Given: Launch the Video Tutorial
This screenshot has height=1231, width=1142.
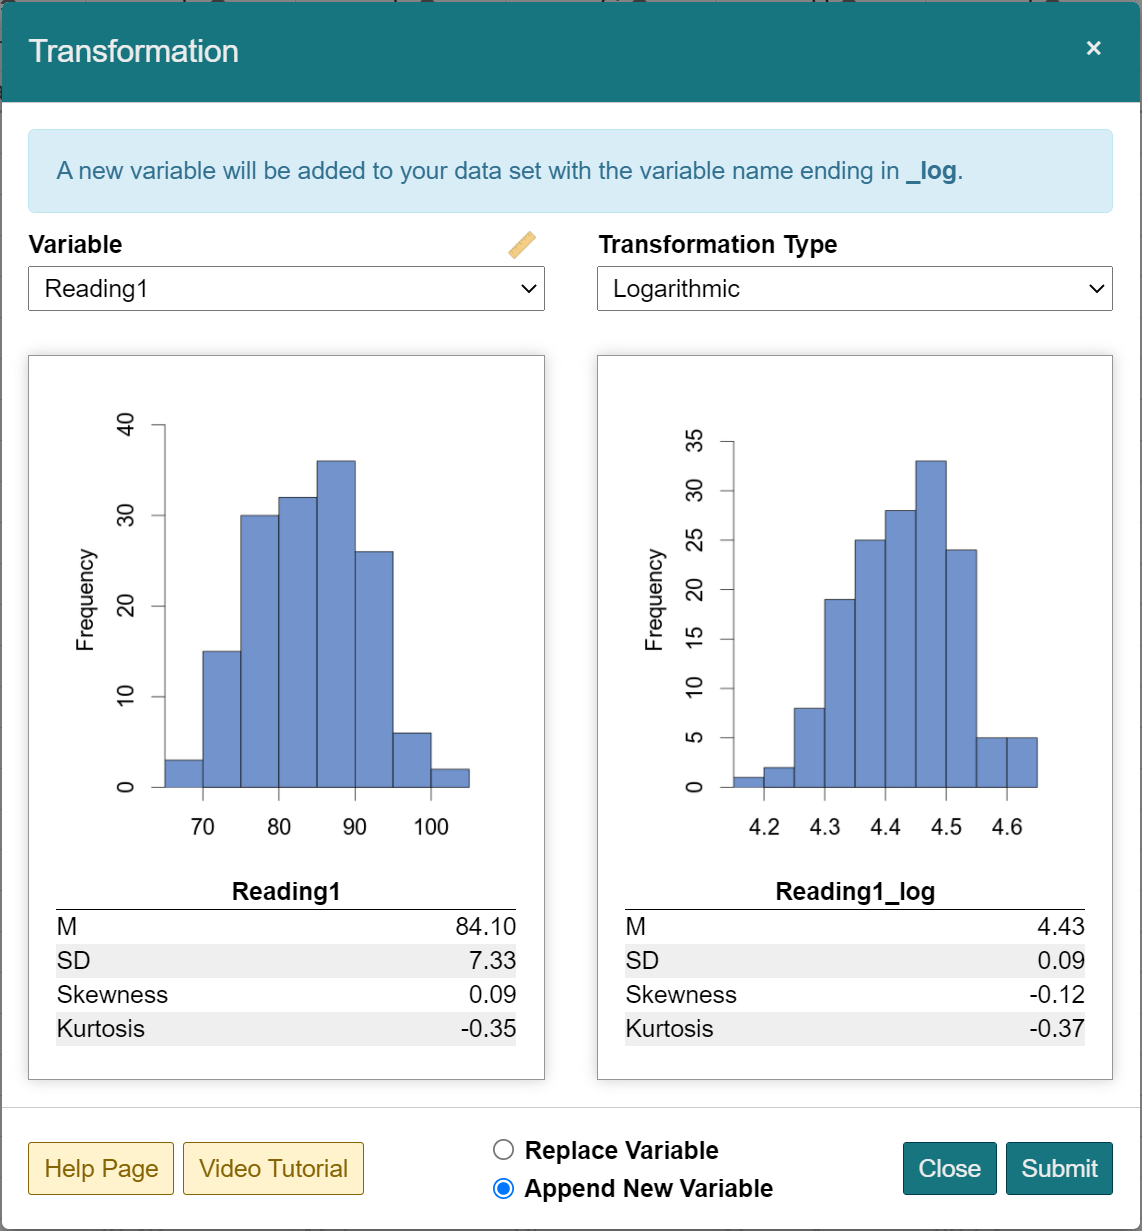Looking at the screenshot, I should pos(273,1168).
